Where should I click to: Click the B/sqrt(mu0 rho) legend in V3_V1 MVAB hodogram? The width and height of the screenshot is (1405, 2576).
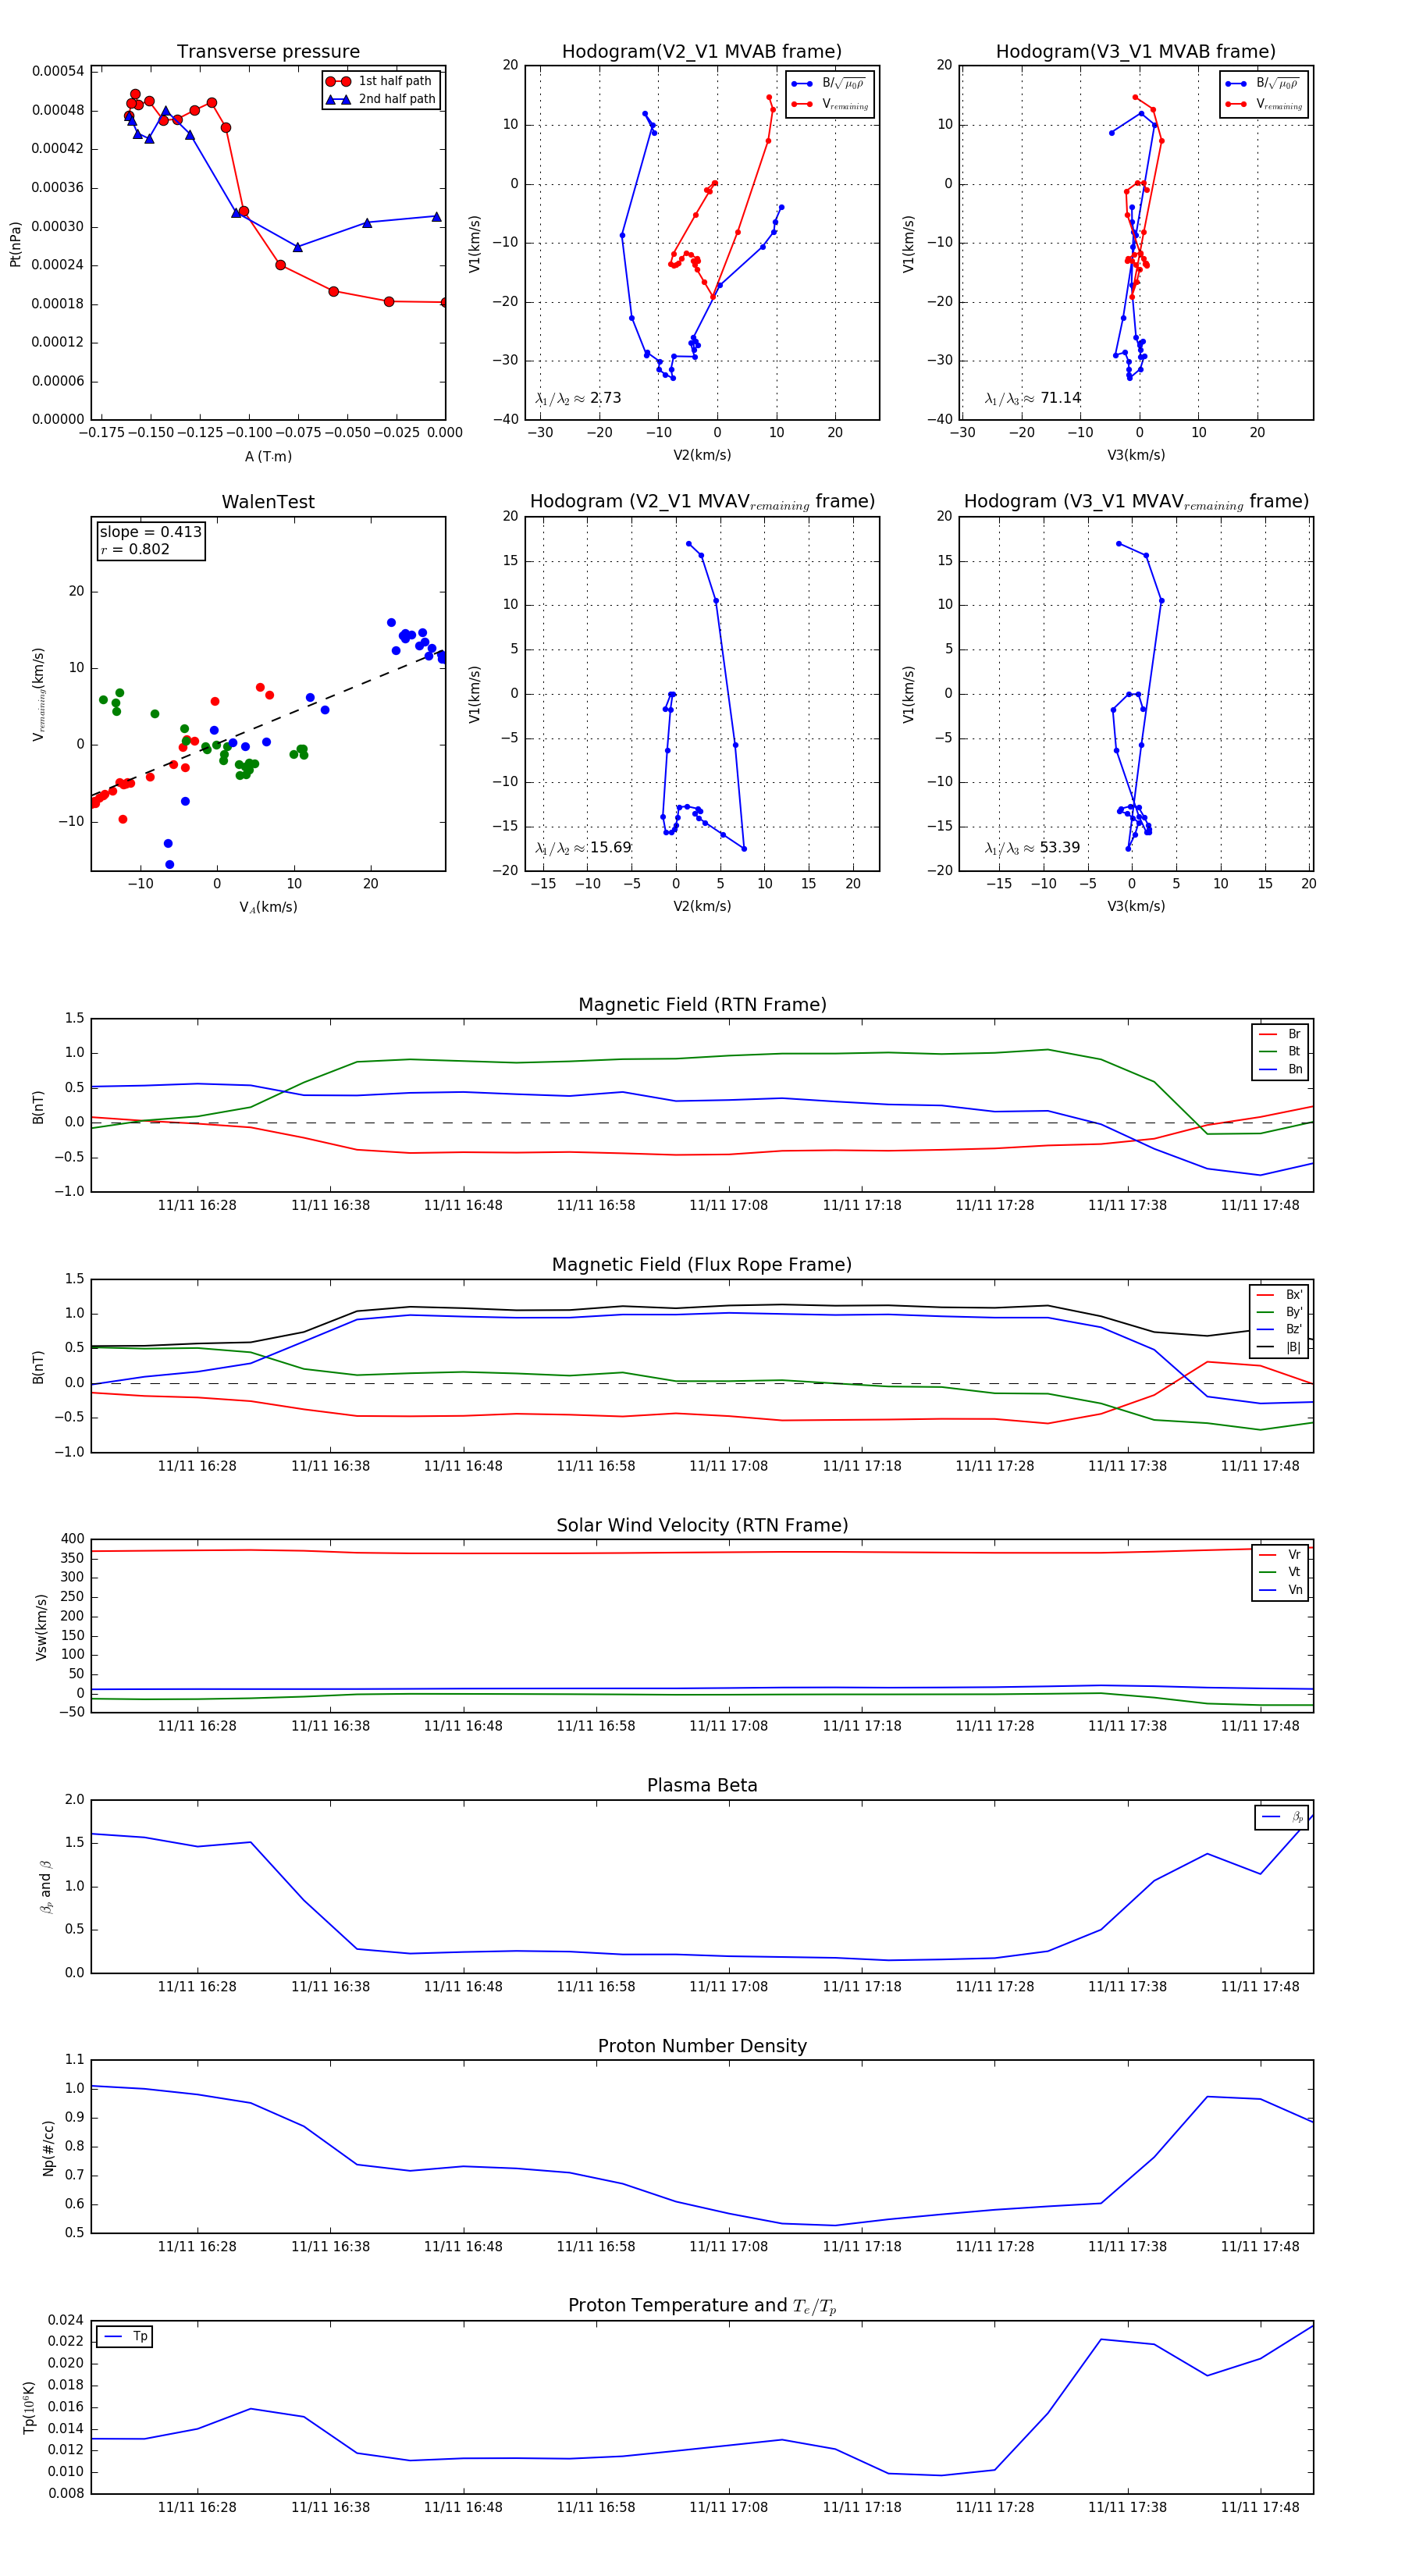coord(1263,84)
